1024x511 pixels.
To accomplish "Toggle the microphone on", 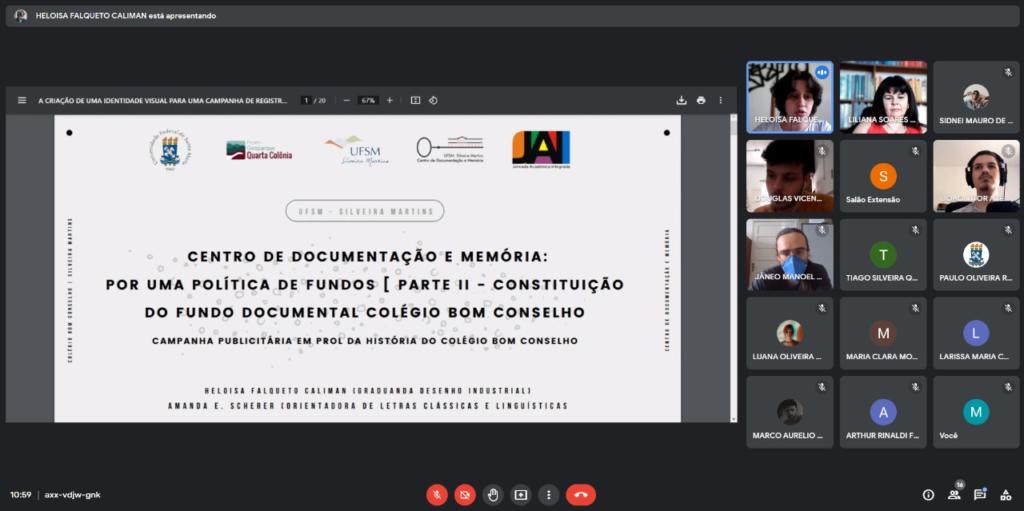I will [437, 494].
